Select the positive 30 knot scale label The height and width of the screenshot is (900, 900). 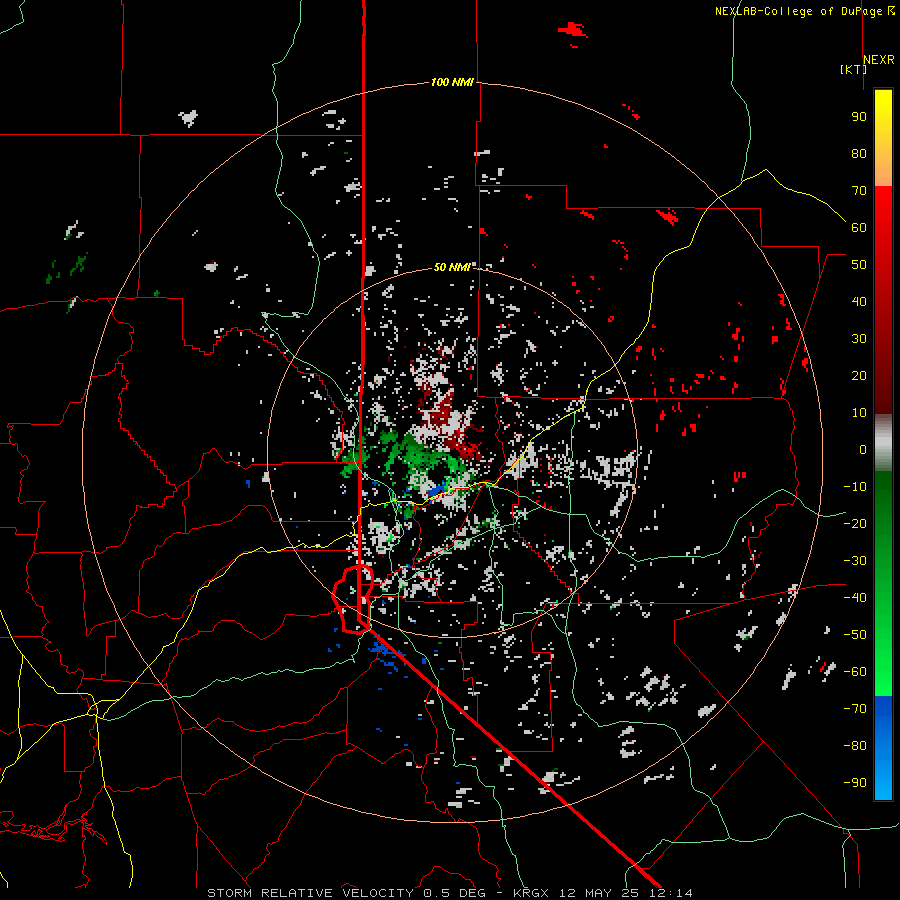pyautogui.click(x=859, y=339)
